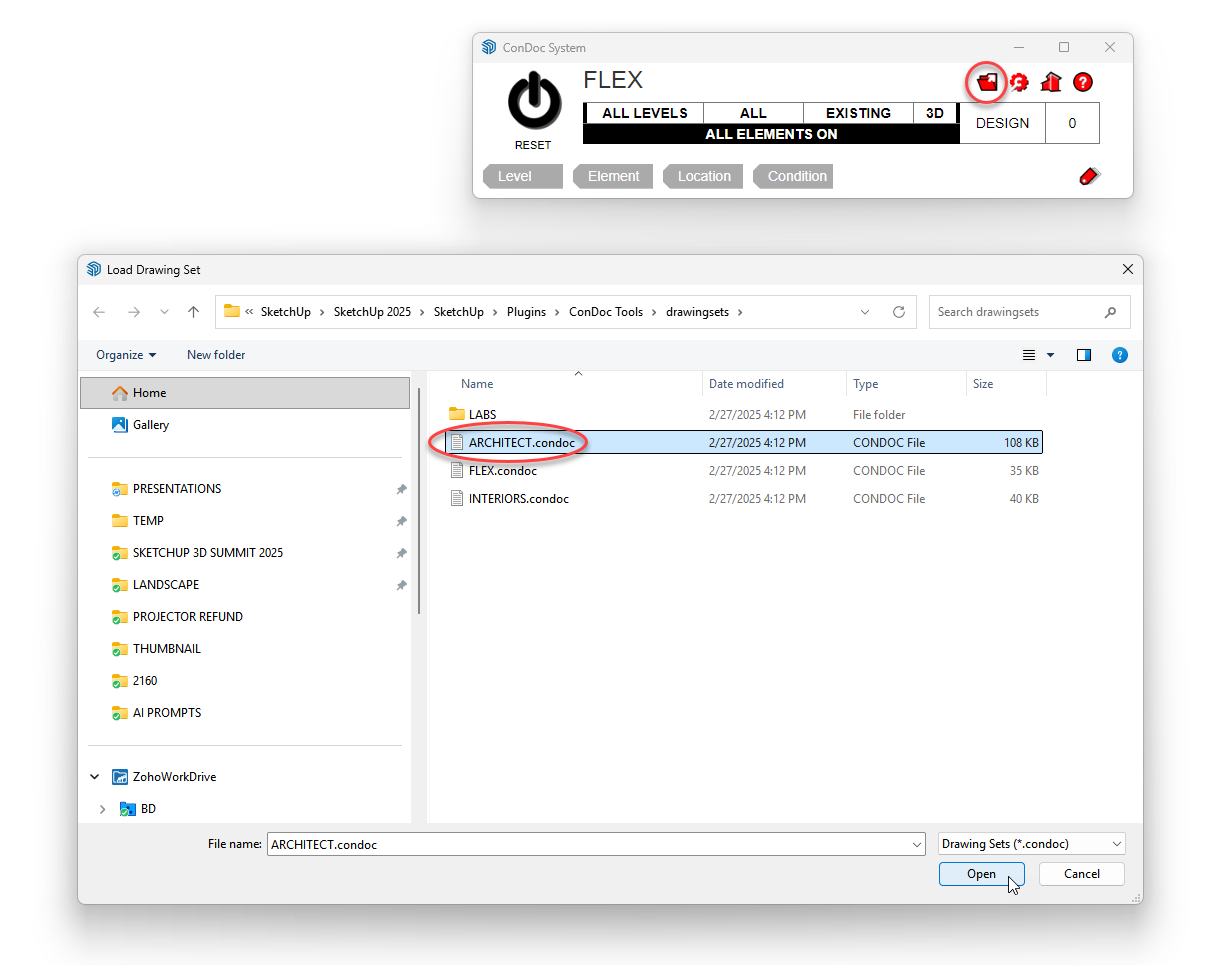Open ConDoc help with the red question mark
The height and width of the screenshot is (965, 1215).
tap(1083, 82)
